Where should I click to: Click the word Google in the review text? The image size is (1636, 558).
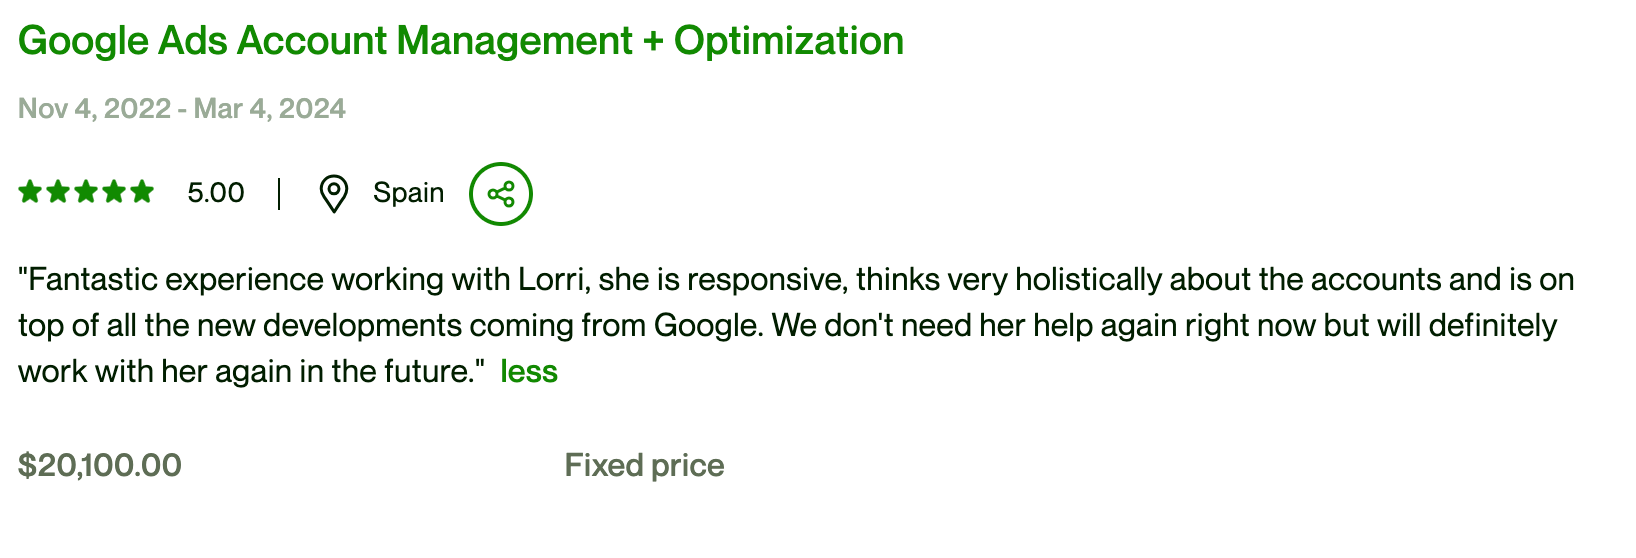[x=706, y=326]
